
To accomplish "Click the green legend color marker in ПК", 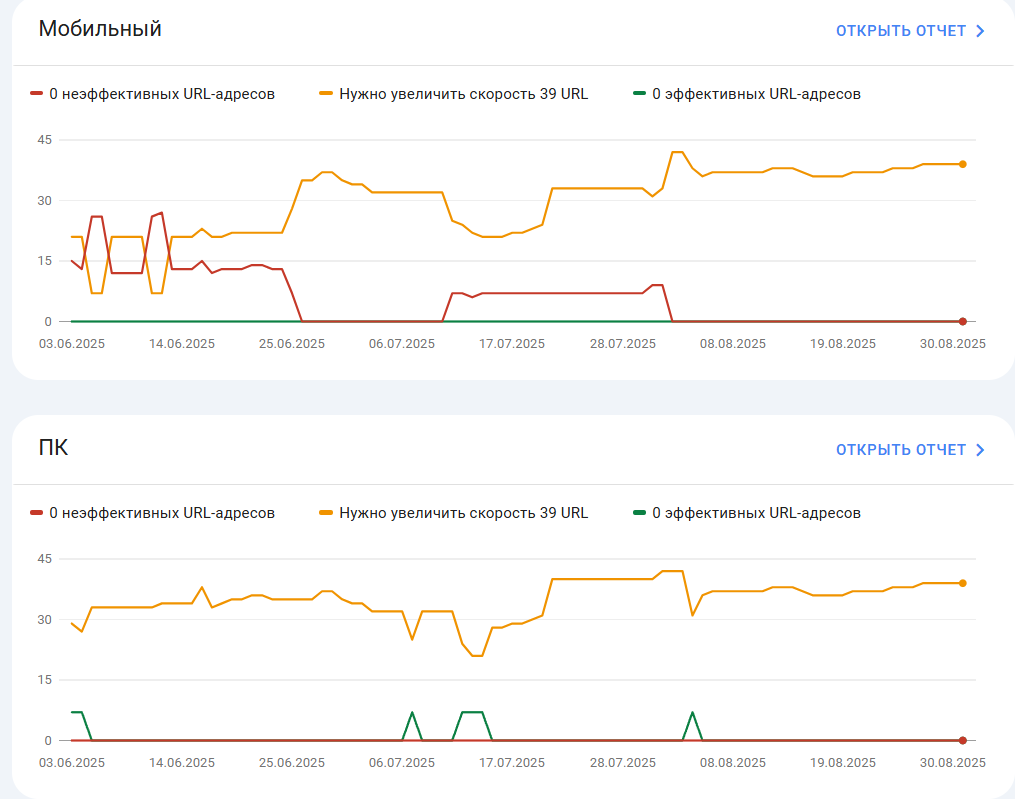I will point(639,513).
